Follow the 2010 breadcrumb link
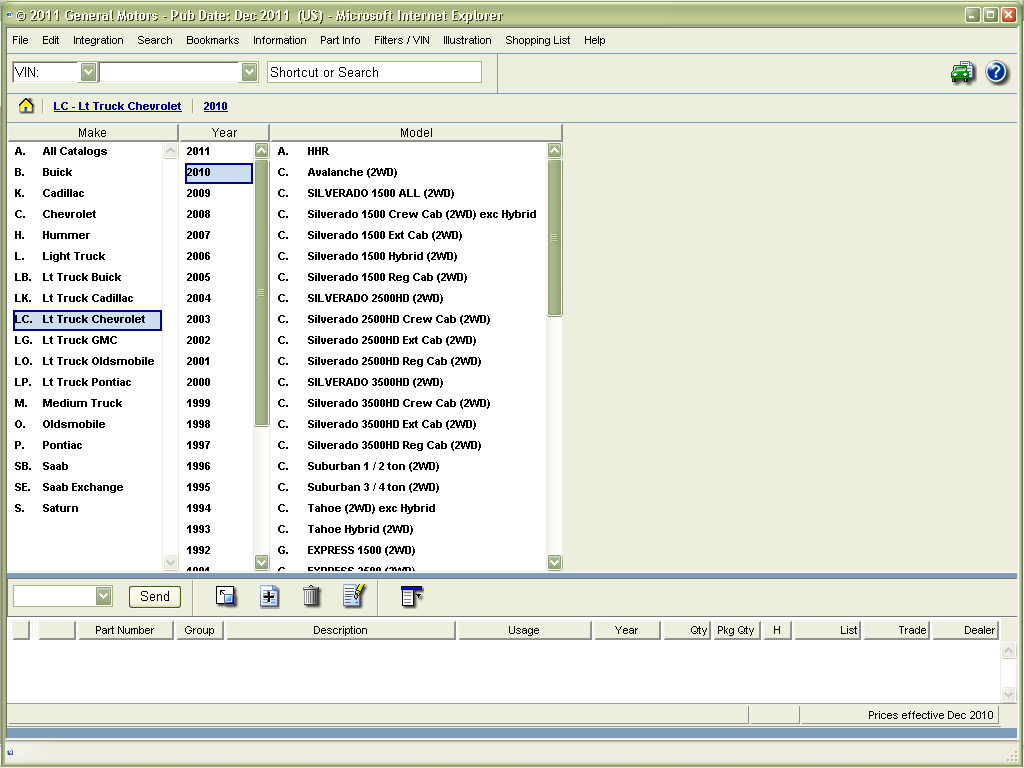The width and height of the screenshot is (1024, 768). click(216, 106)
